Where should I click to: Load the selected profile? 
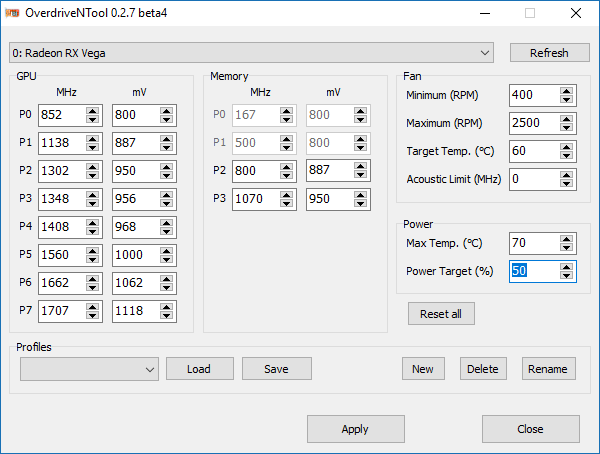[x=199, y=369]
